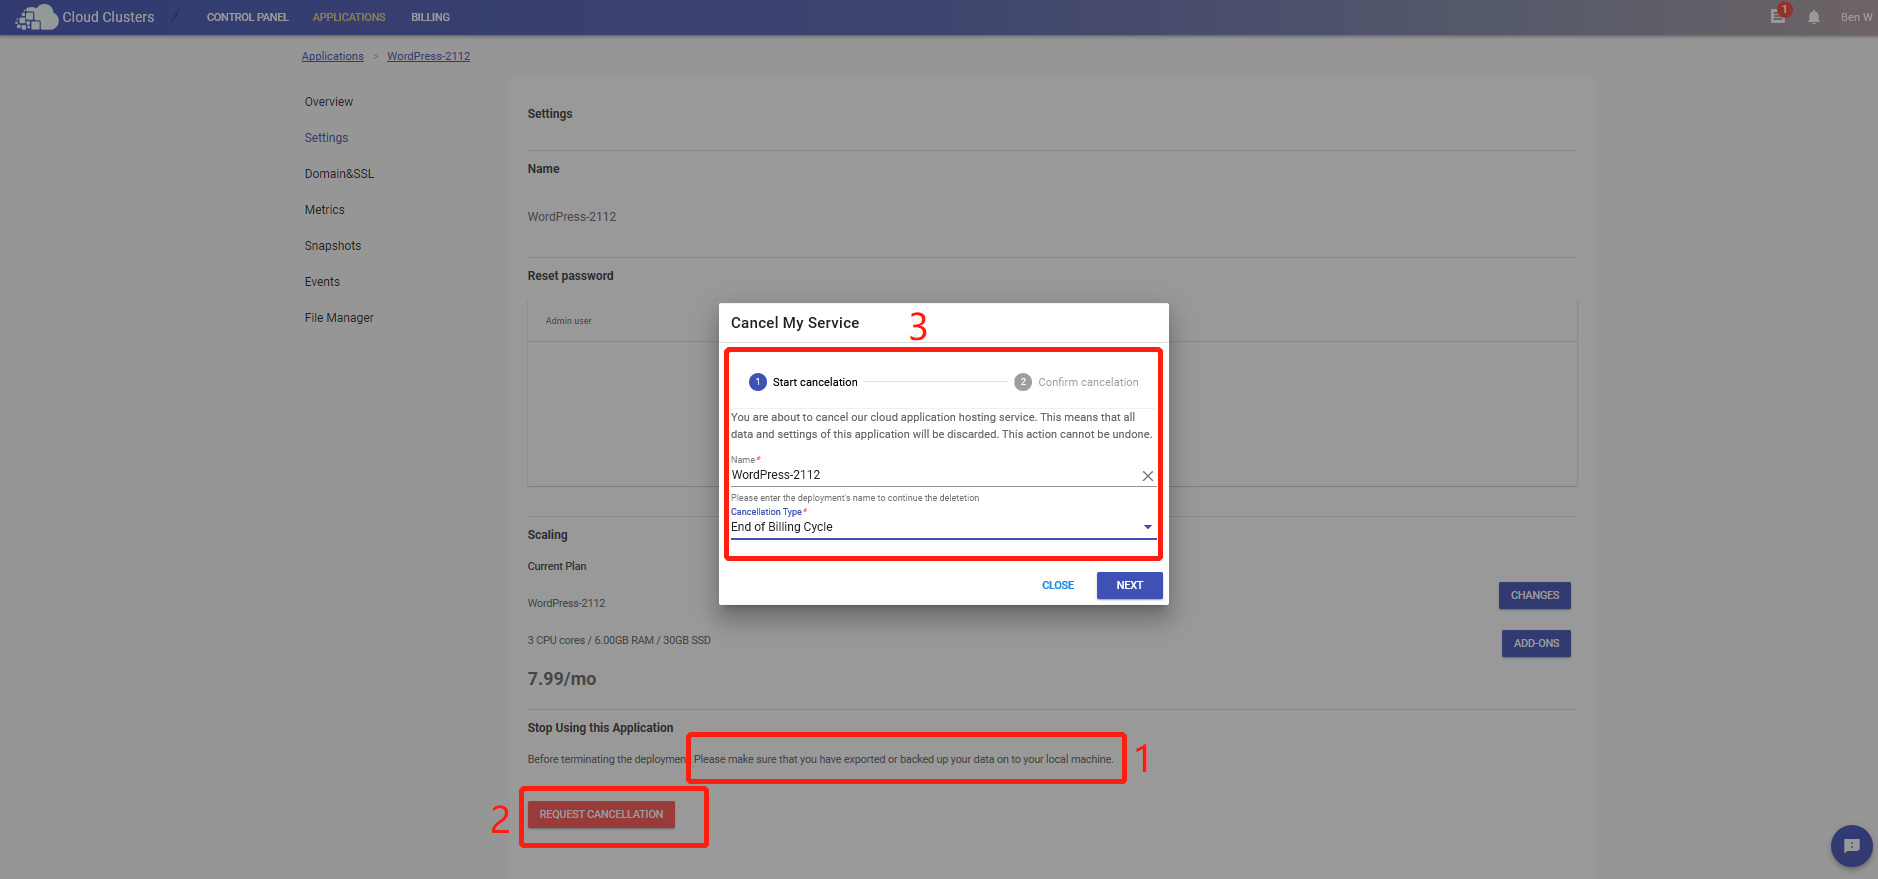Click the Stop Using this Application heading
The image size is (1878, 879).
pos(600,728)
